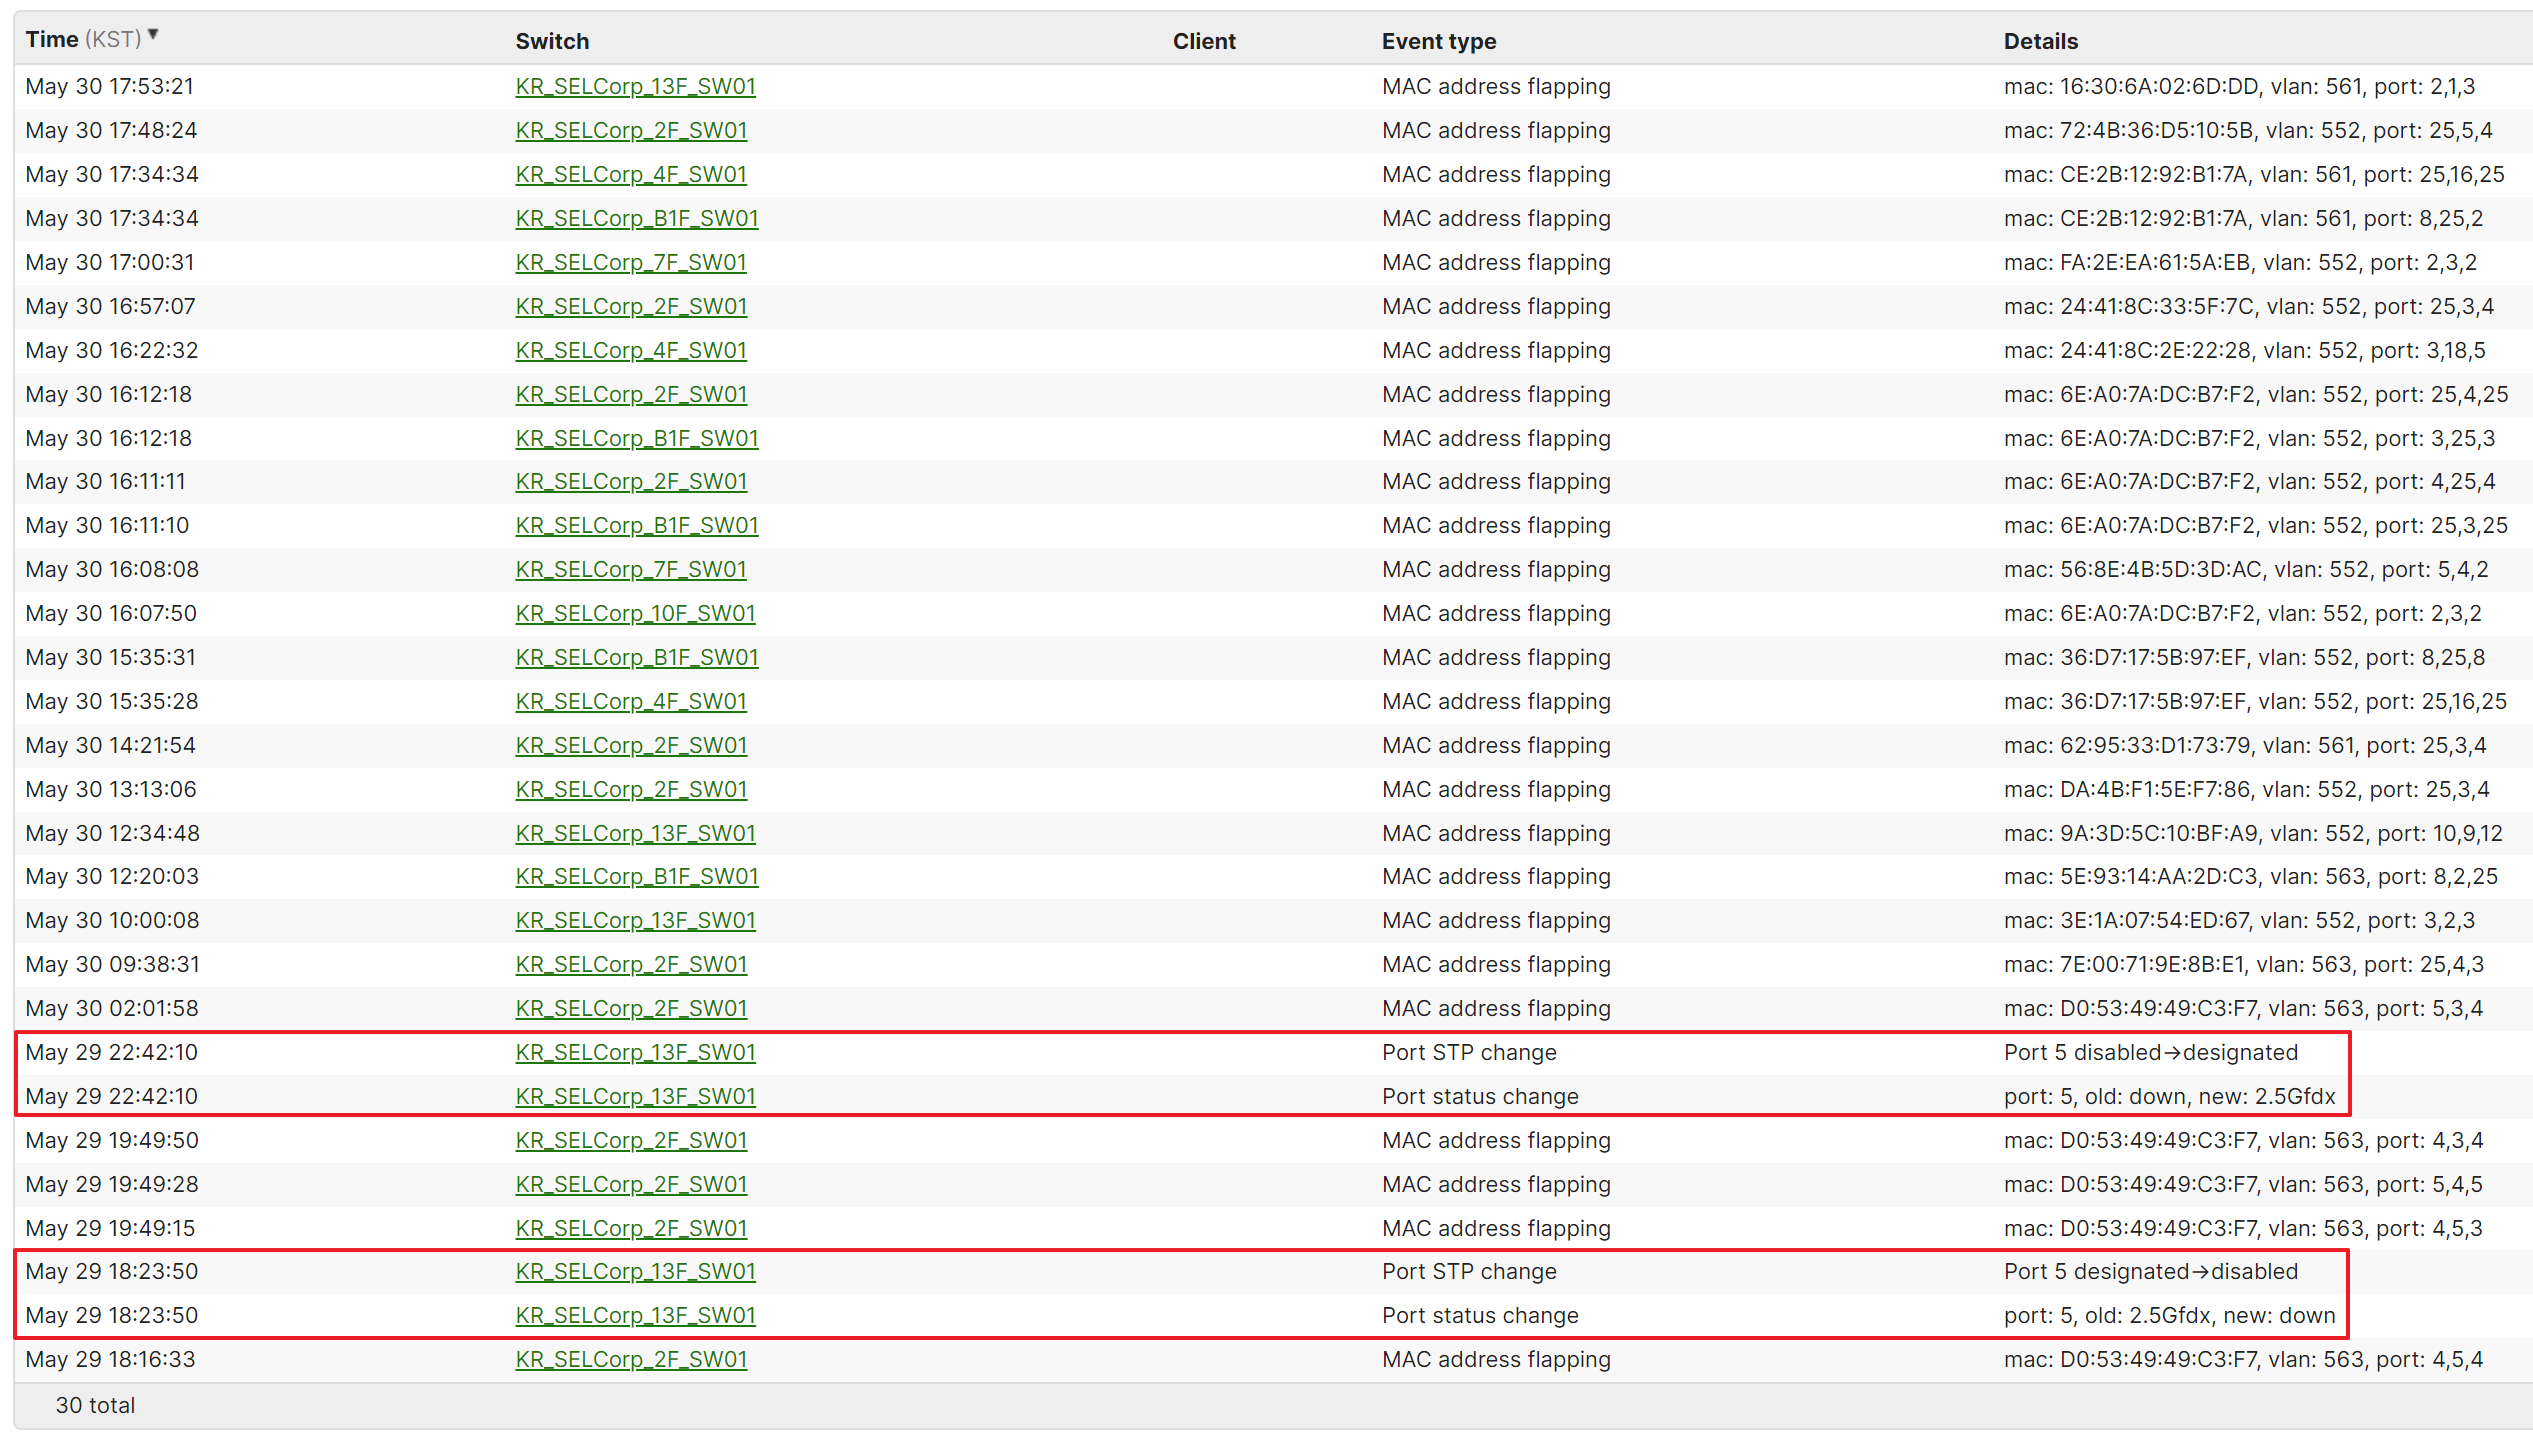Open KR_SELCorp_B1F_SW01 link at 12:20:03
2533x1447 pixels.
click(637, 876)
